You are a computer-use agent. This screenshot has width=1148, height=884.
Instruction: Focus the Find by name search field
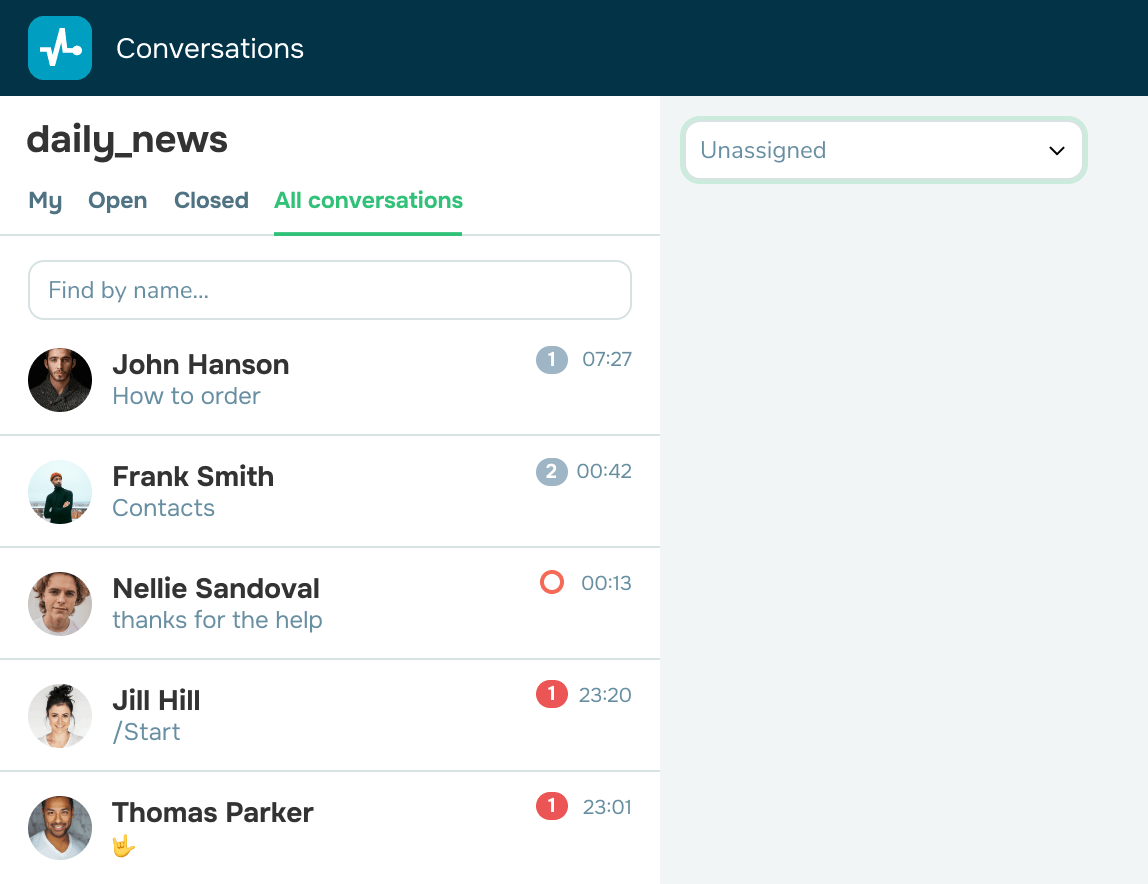tap(330, 290)
